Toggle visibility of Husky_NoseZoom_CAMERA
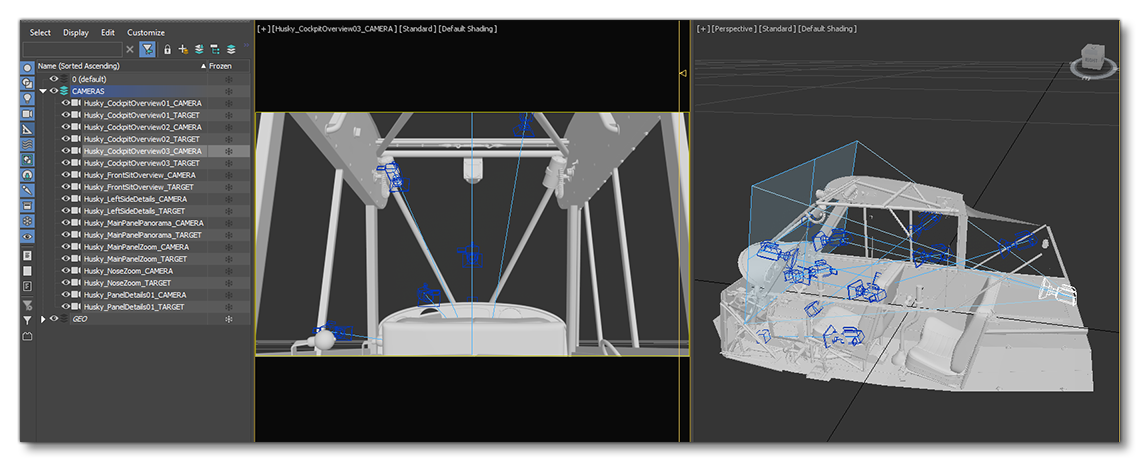The height and width of the screenshot is (462, 1140). coord(65,271)
